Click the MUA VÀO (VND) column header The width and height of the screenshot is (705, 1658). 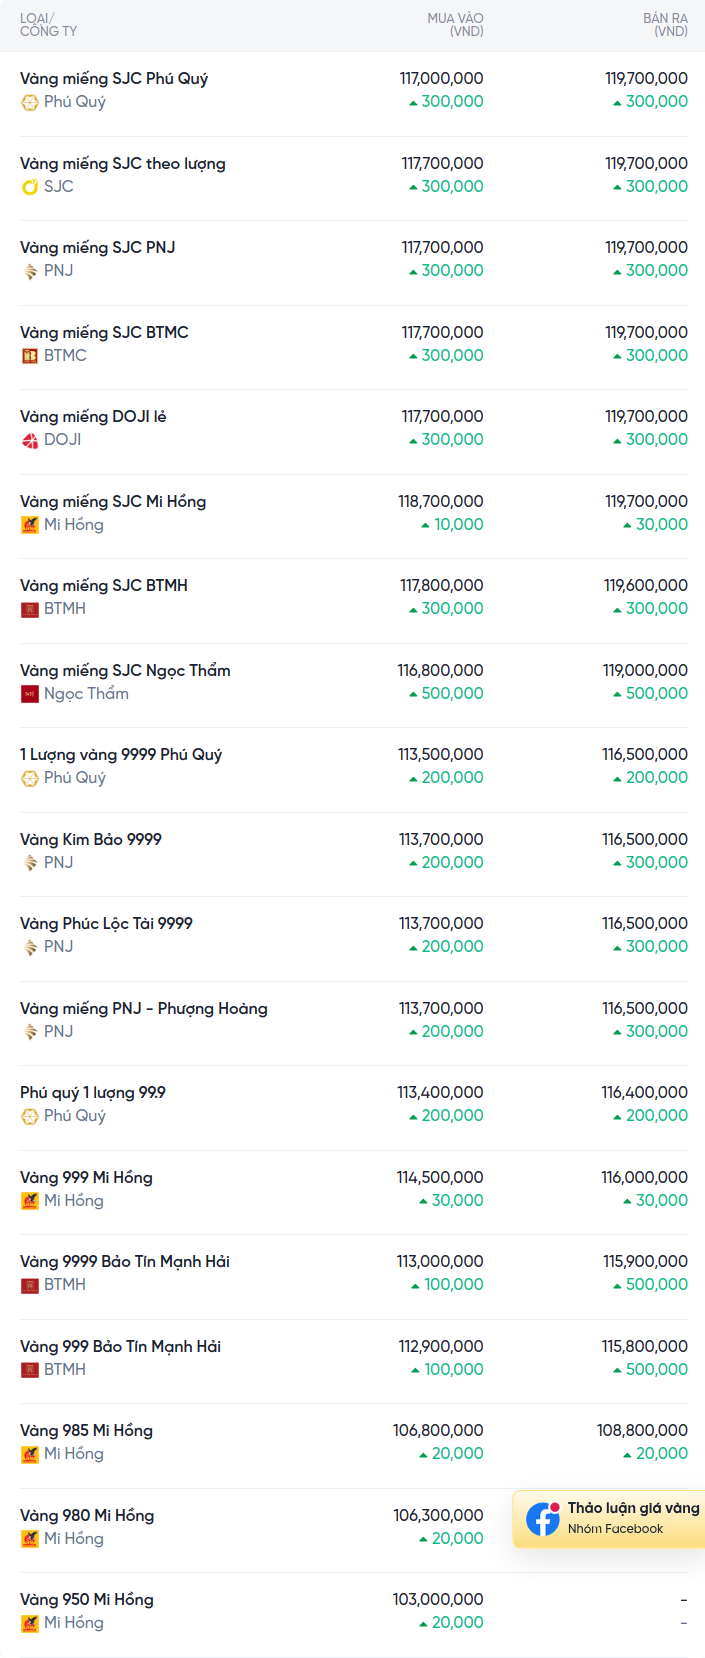click(455, 25)
